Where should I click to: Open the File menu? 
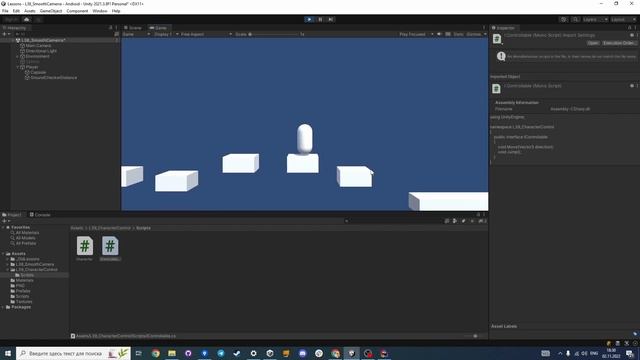(5, 11)
